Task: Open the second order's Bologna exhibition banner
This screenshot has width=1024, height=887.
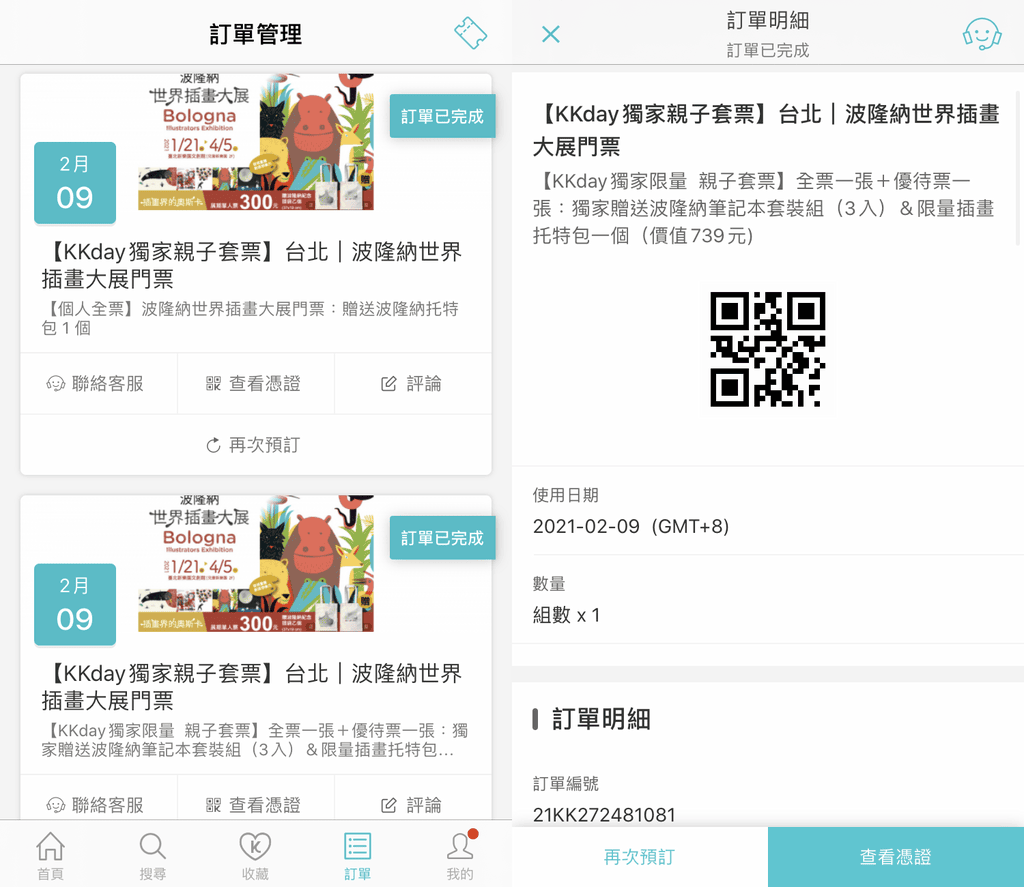Action: coord(255,564)
